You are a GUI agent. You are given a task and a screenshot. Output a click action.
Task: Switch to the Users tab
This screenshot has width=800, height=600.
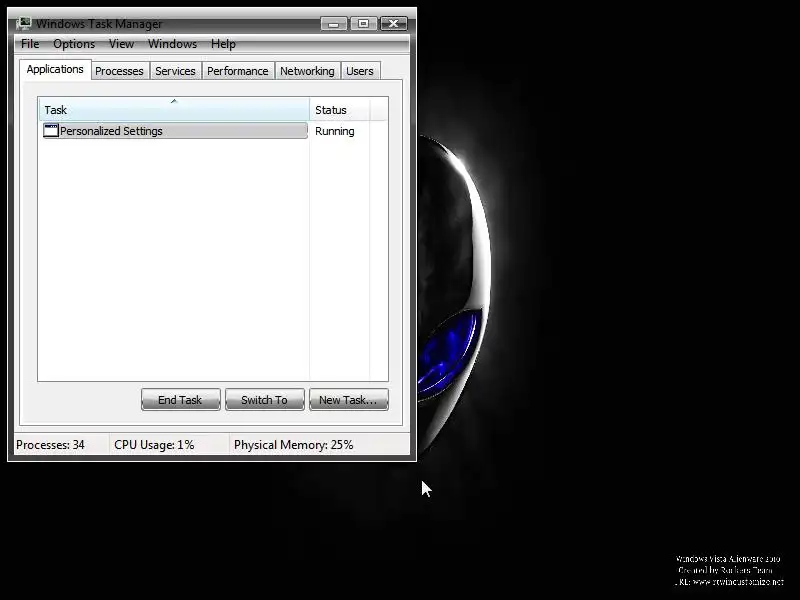pos(360,71)
